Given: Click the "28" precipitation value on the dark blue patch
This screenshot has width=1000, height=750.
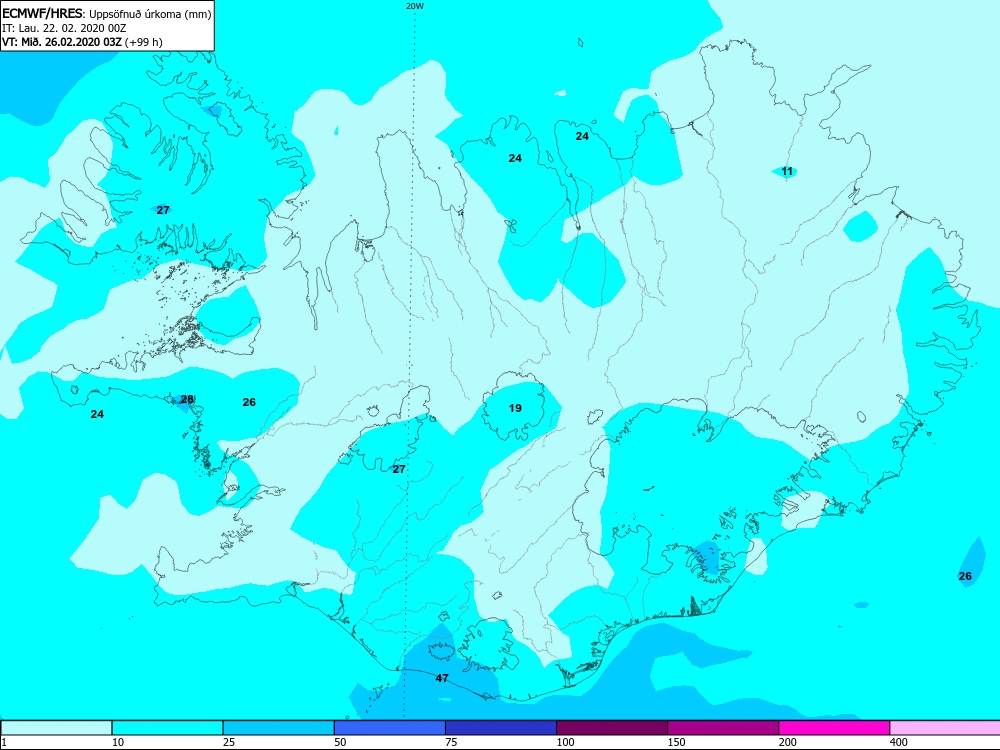Looking at the screenshot, I should (x=187, y=399).
